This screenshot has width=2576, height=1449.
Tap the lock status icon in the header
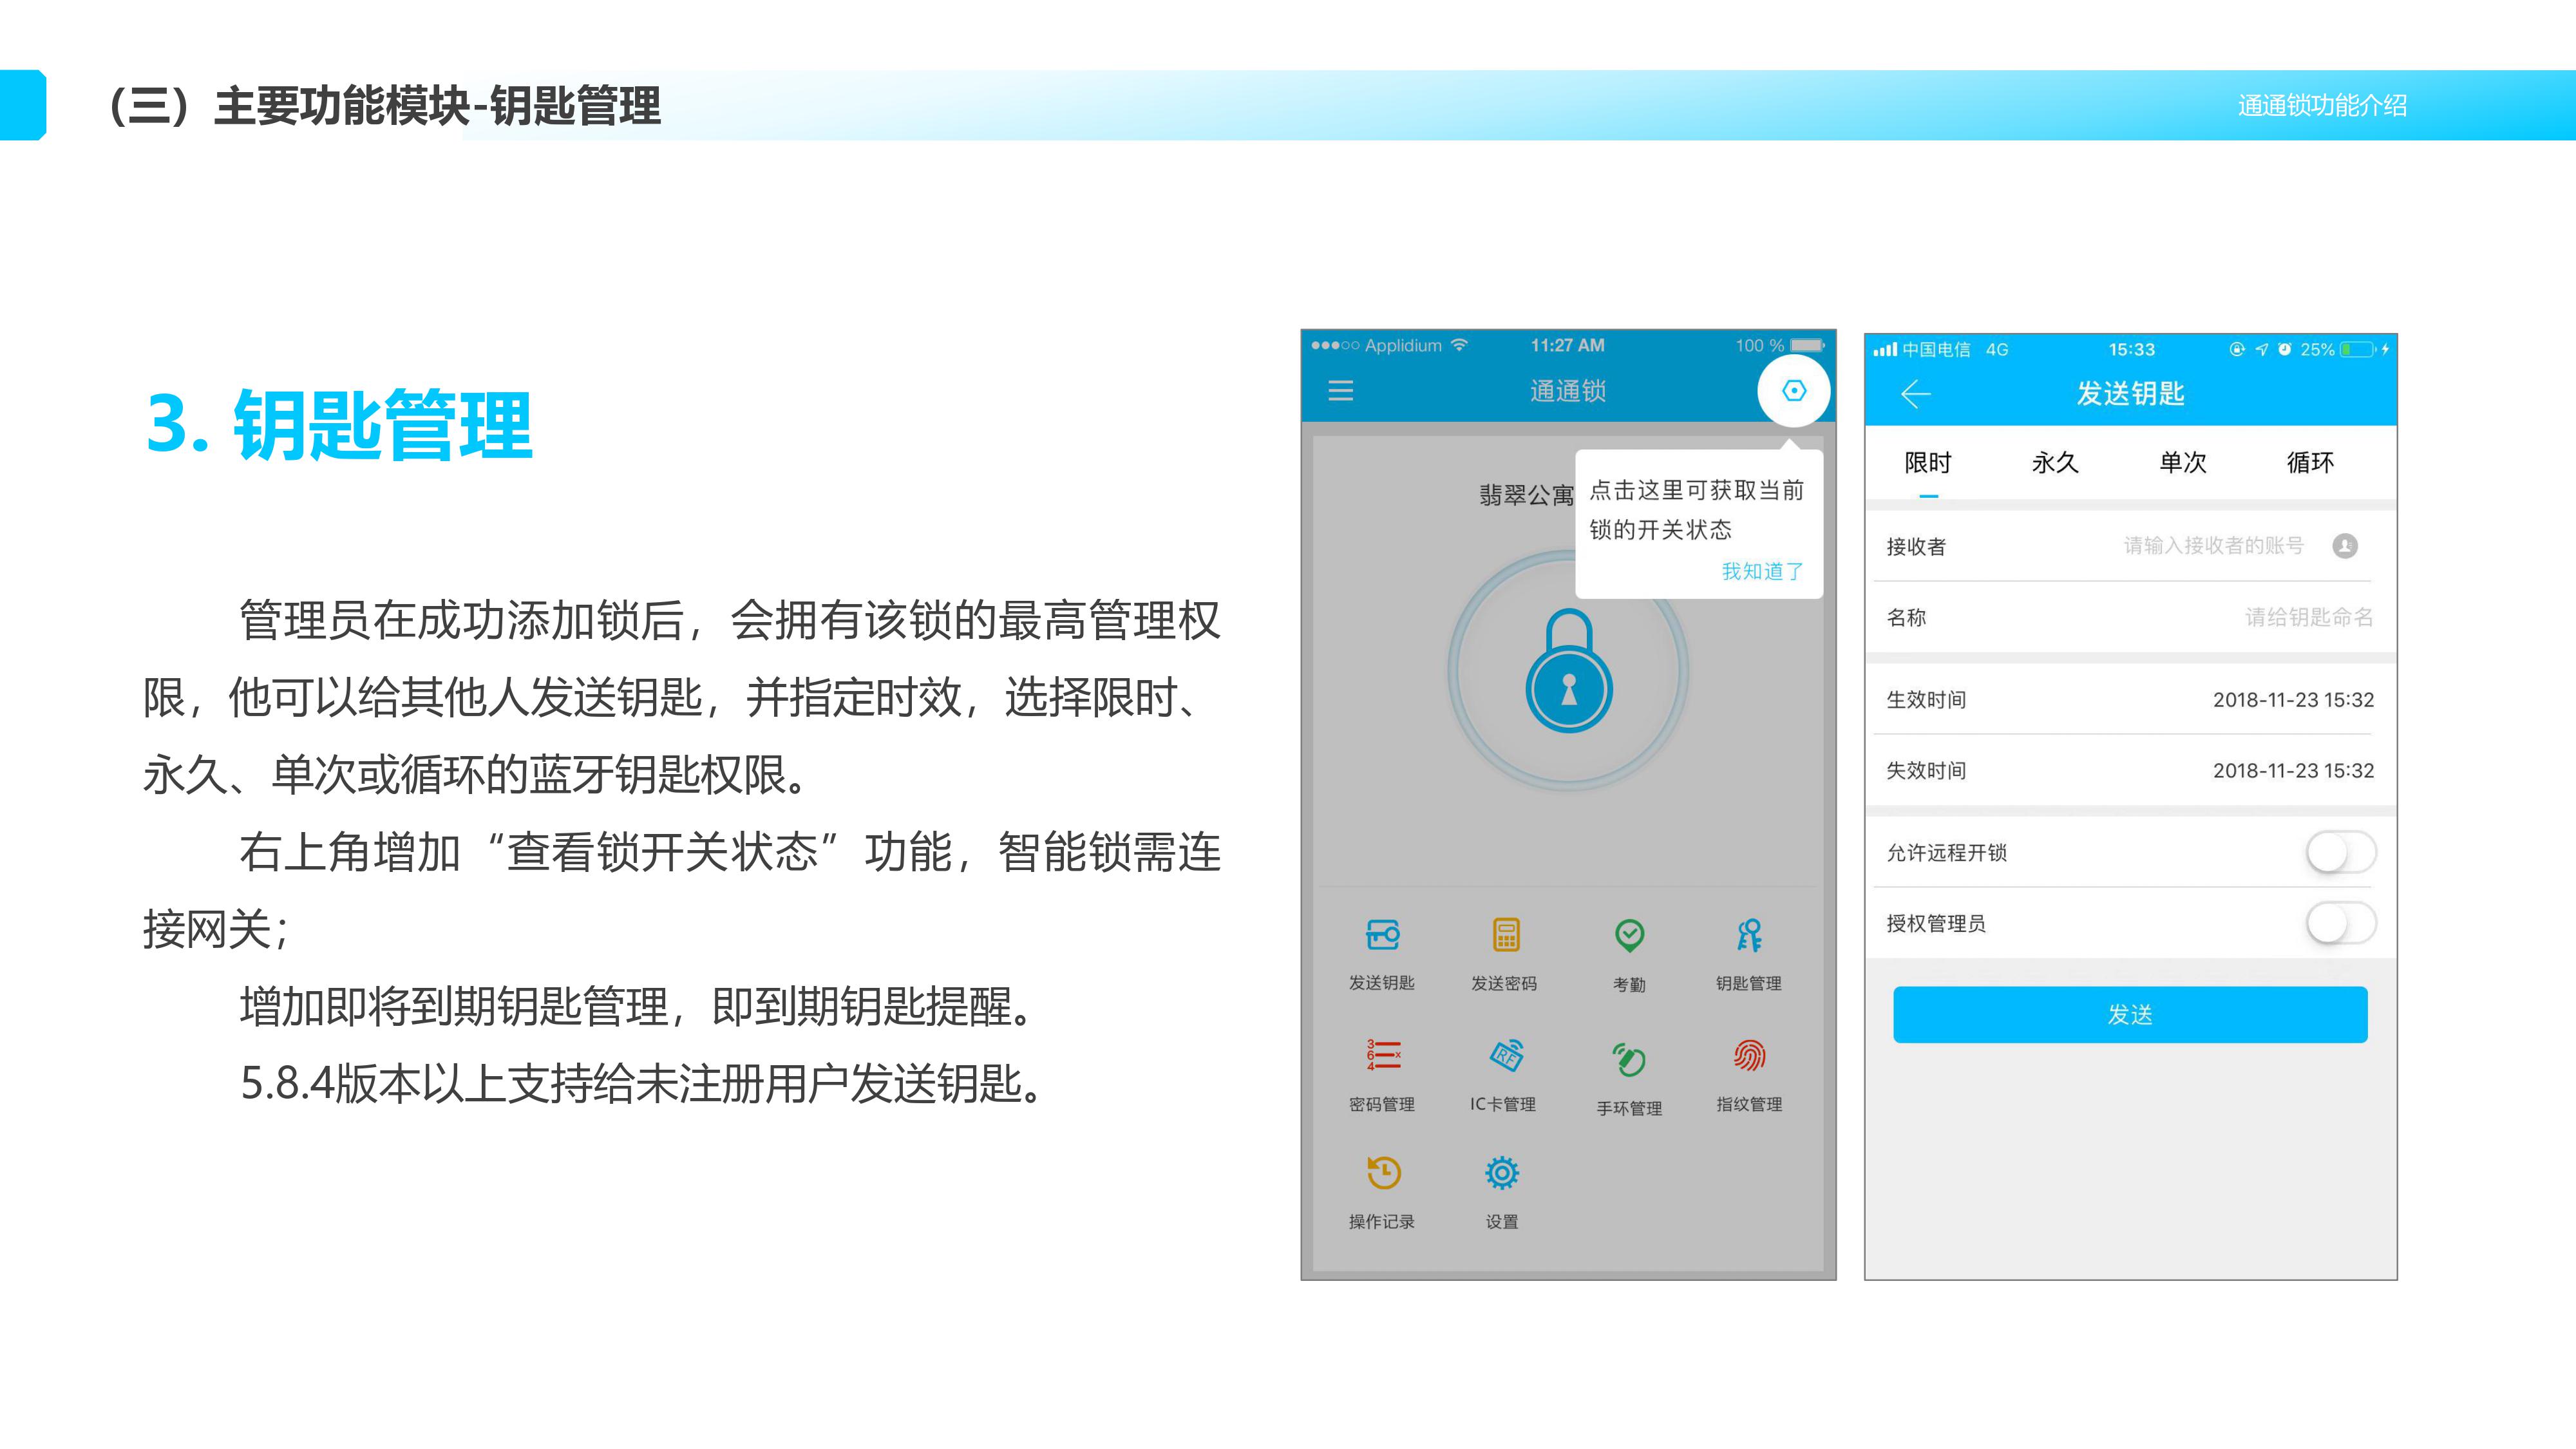[1794, 391]
